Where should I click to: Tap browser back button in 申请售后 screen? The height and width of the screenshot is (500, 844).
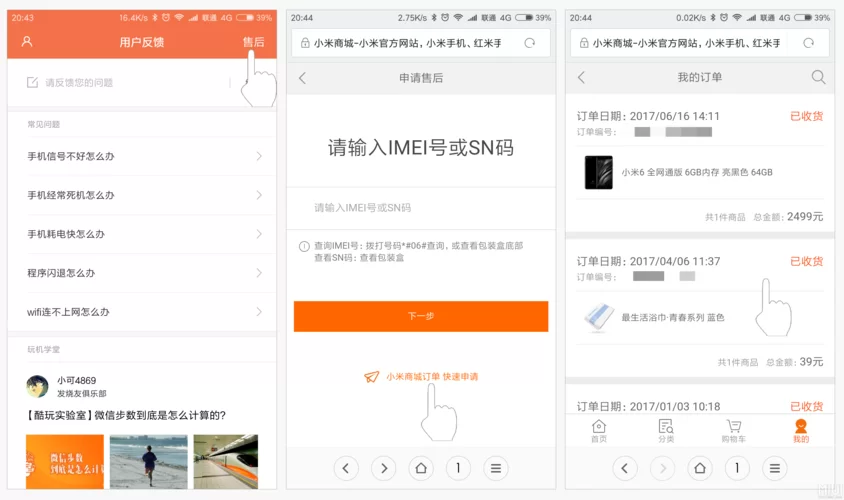click(x=346, y=468)
